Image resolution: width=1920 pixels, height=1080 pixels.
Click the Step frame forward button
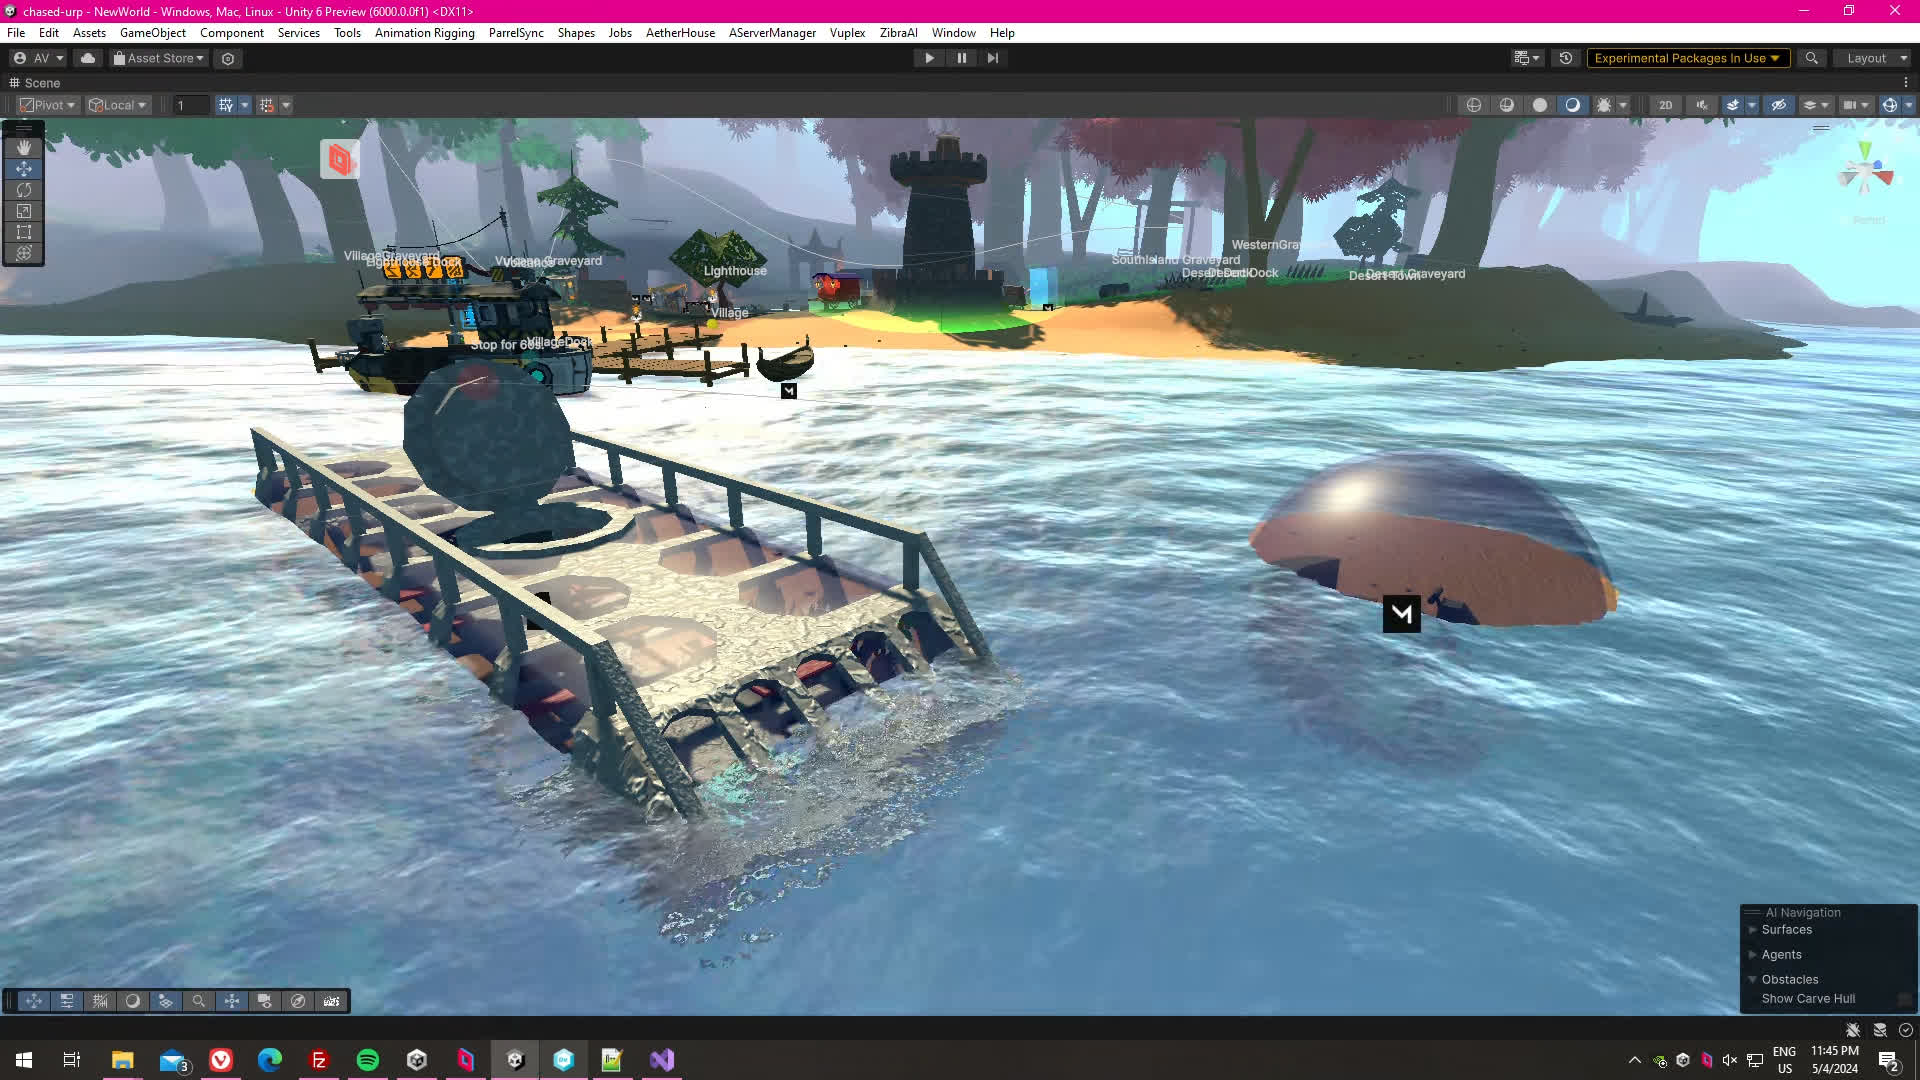(993, 58)
